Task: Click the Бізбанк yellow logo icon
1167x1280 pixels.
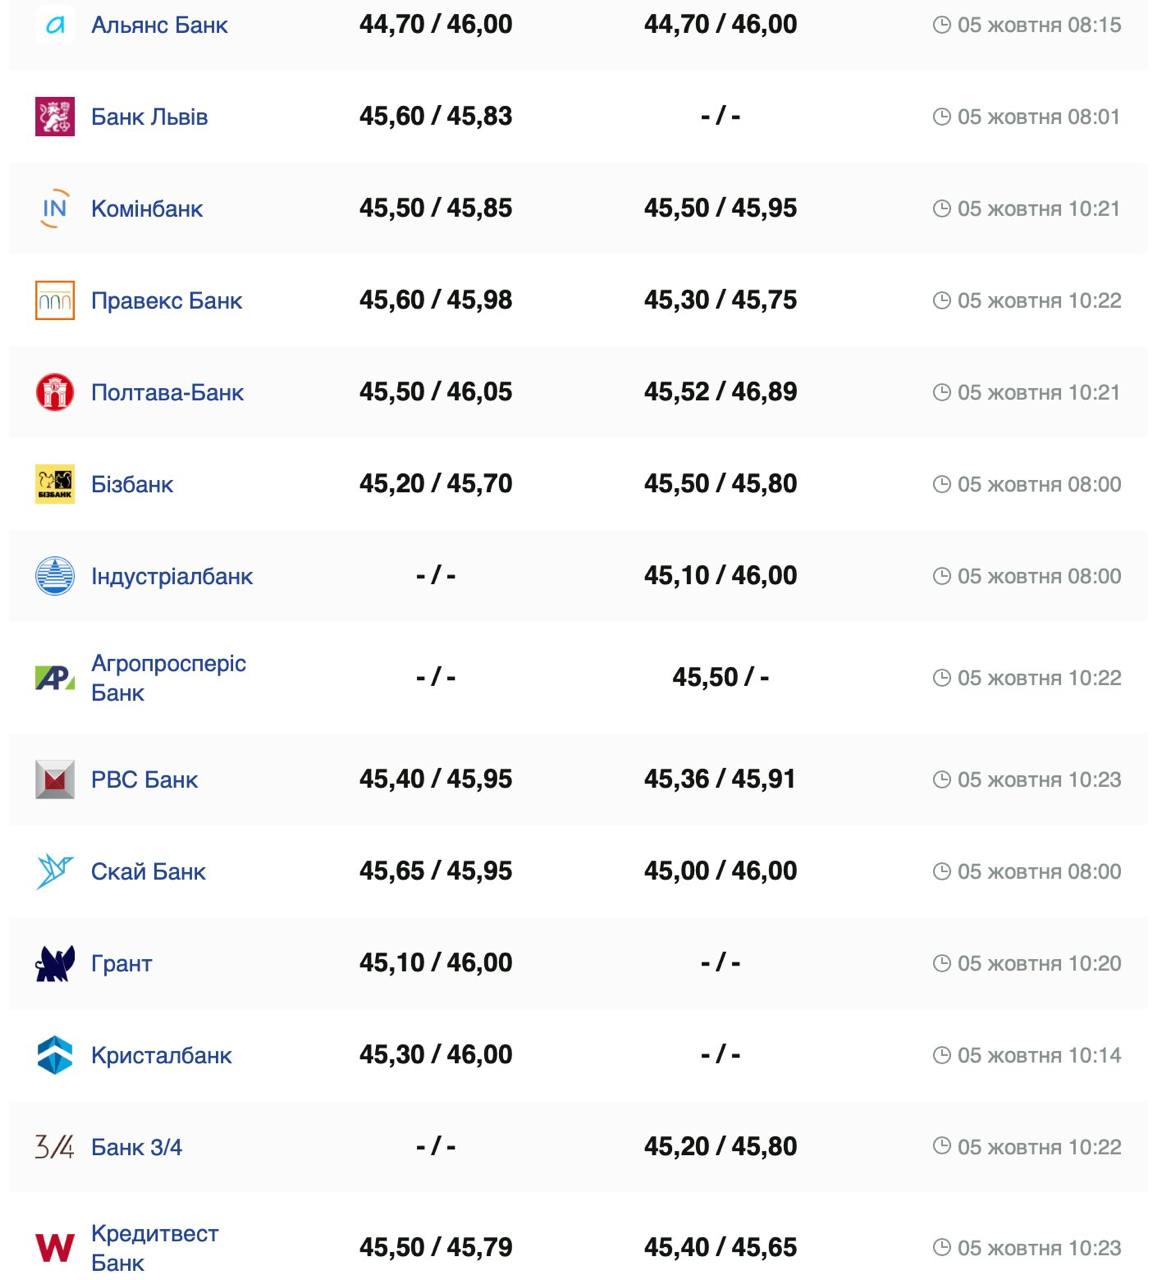Action: (x=55, y=484)
